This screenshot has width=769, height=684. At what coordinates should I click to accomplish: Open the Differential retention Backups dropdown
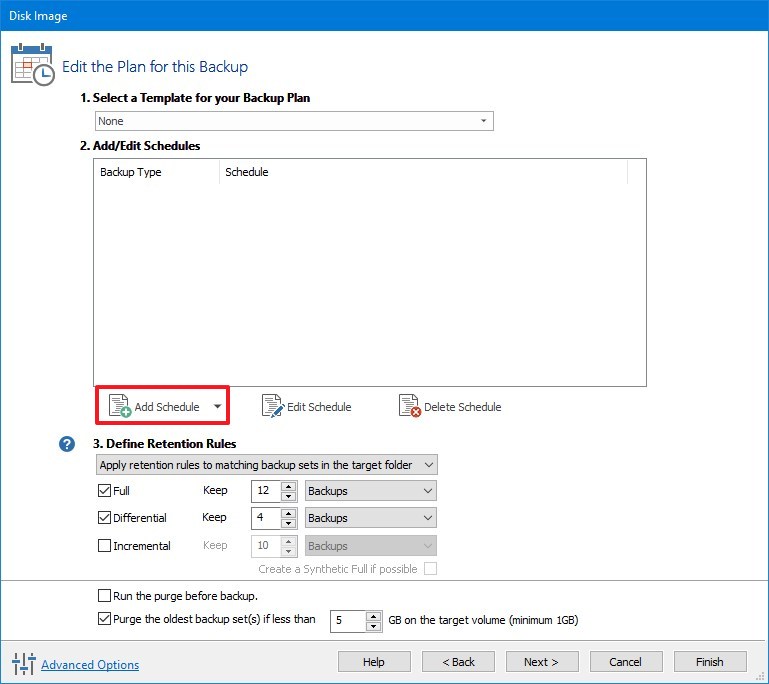tap(370, 518)
